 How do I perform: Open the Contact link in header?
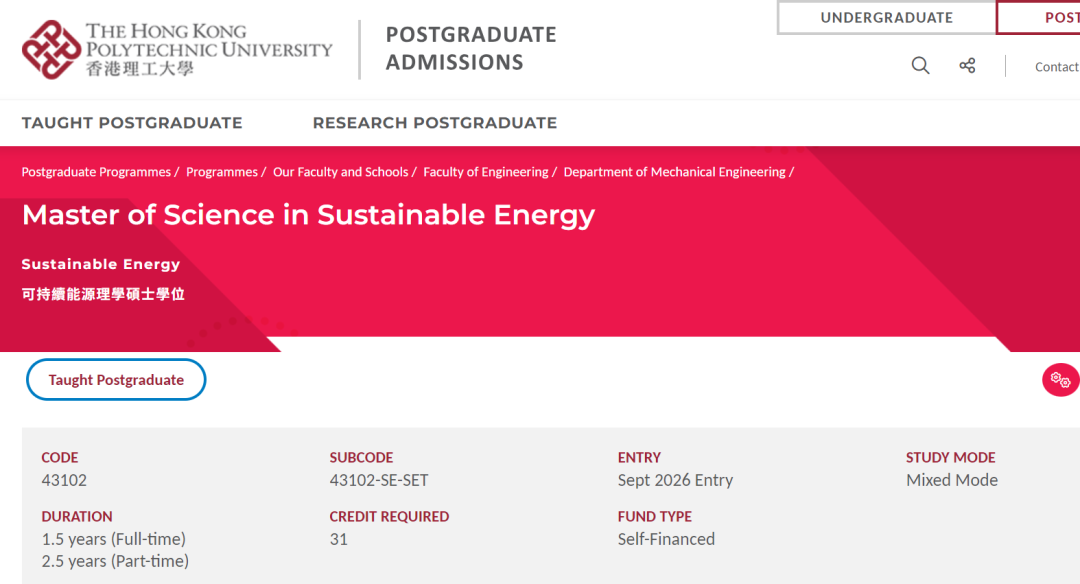1056,67
